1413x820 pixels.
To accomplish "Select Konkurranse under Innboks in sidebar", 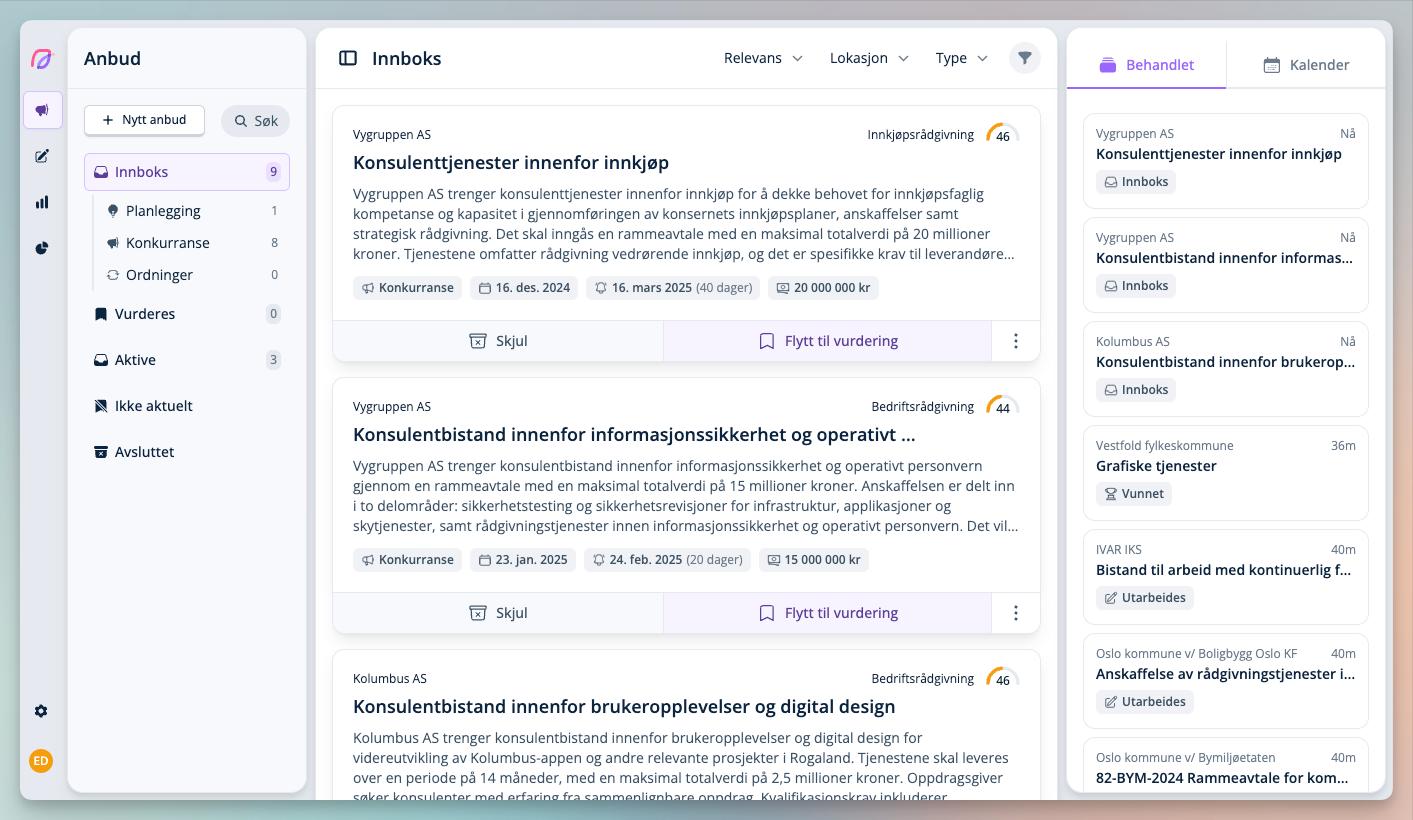I will tap(167, 243).
